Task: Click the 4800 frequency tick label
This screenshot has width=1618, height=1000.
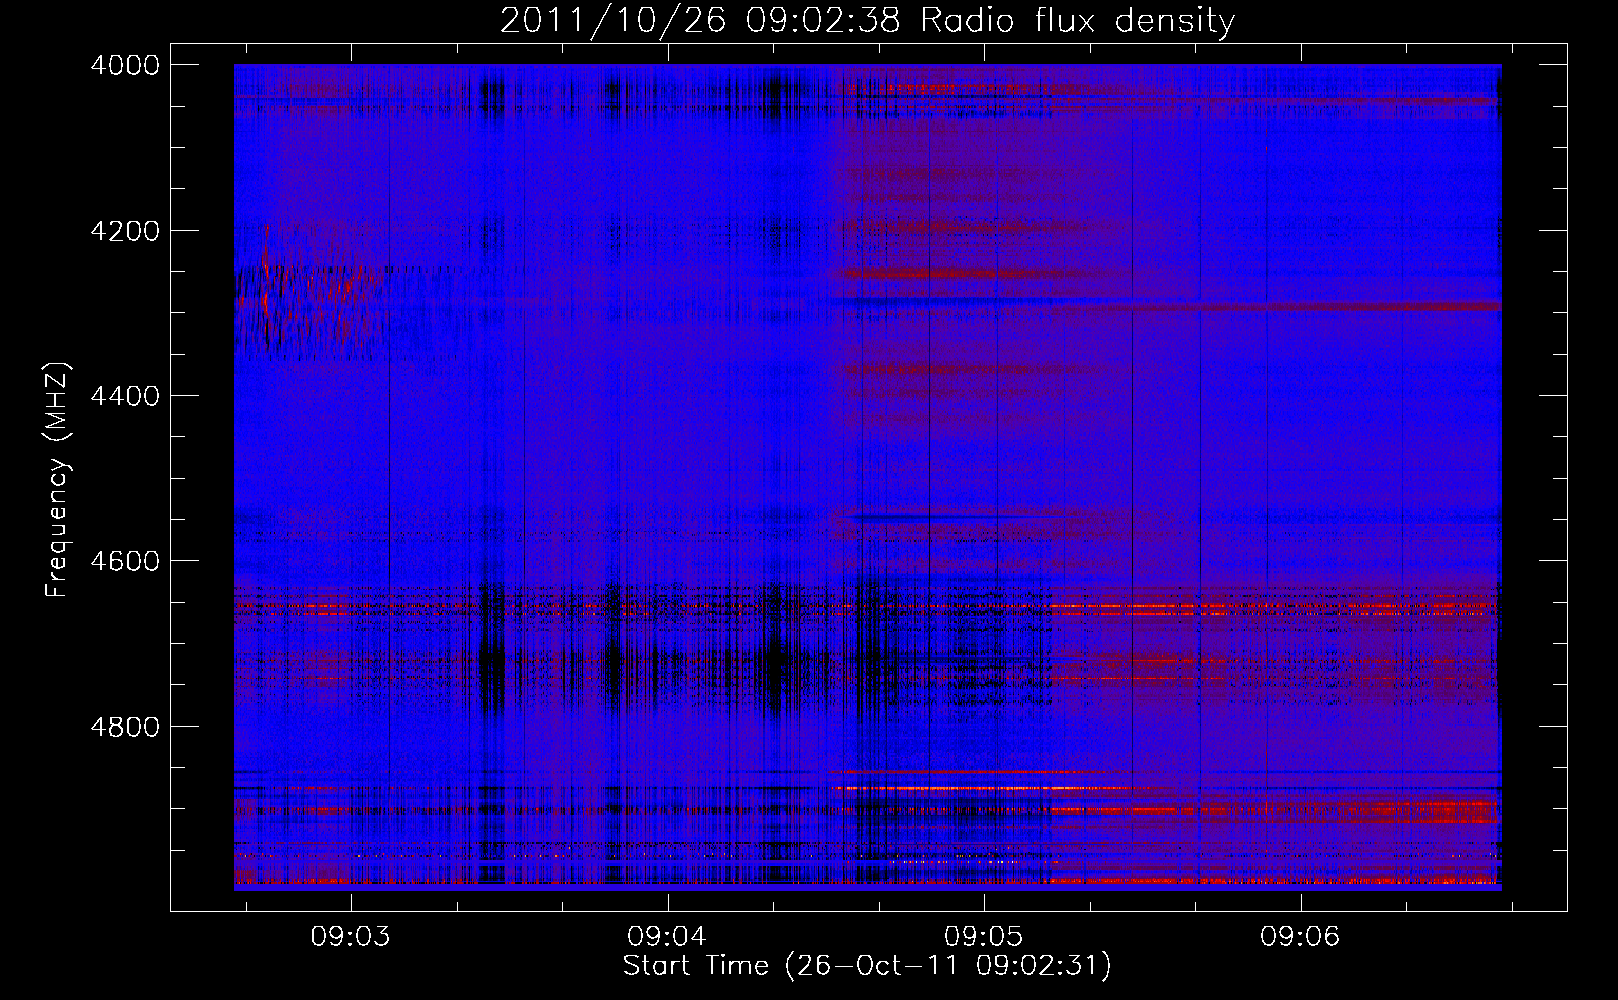Action: [x=125, y=727]
